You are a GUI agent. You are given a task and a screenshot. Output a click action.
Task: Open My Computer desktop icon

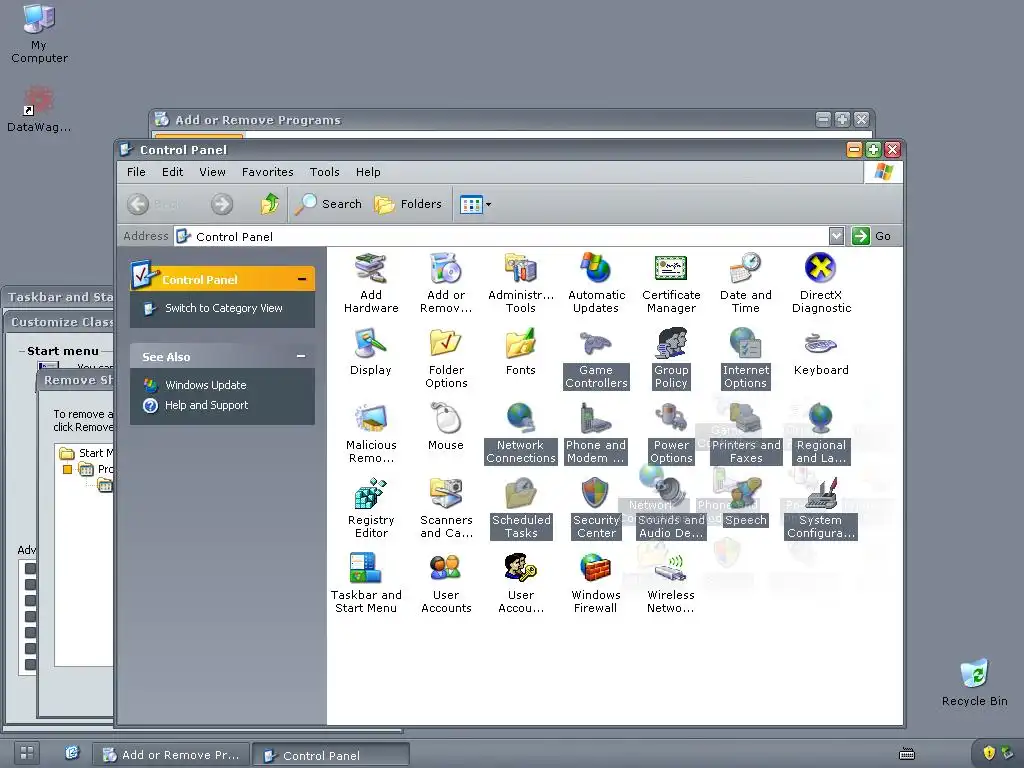pos(39,33)
